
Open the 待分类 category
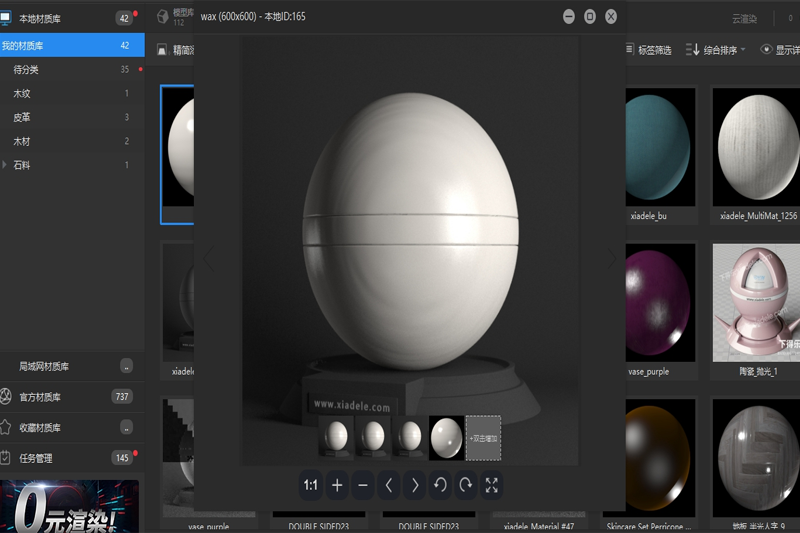(72, 69)
